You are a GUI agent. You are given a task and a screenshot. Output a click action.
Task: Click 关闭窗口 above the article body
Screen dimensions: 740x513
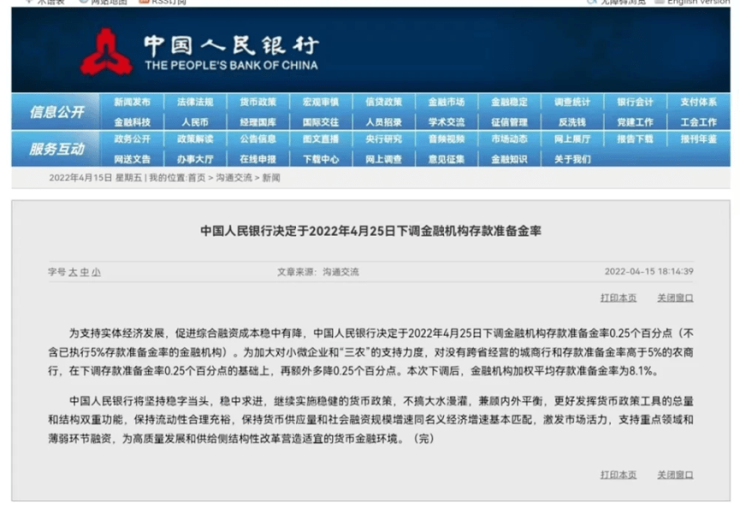675,298
